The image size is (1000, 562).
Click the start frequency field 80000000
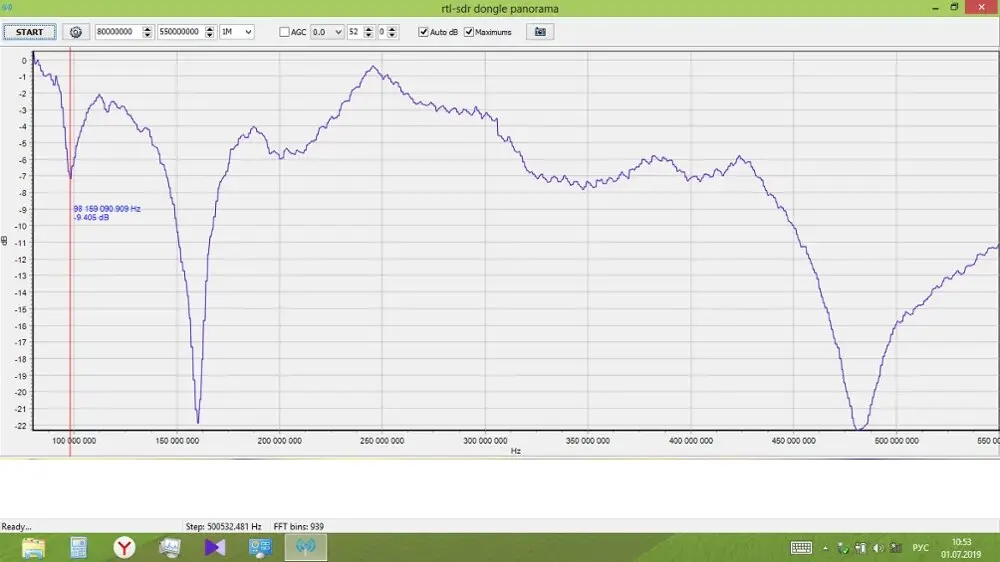[118, 32]
